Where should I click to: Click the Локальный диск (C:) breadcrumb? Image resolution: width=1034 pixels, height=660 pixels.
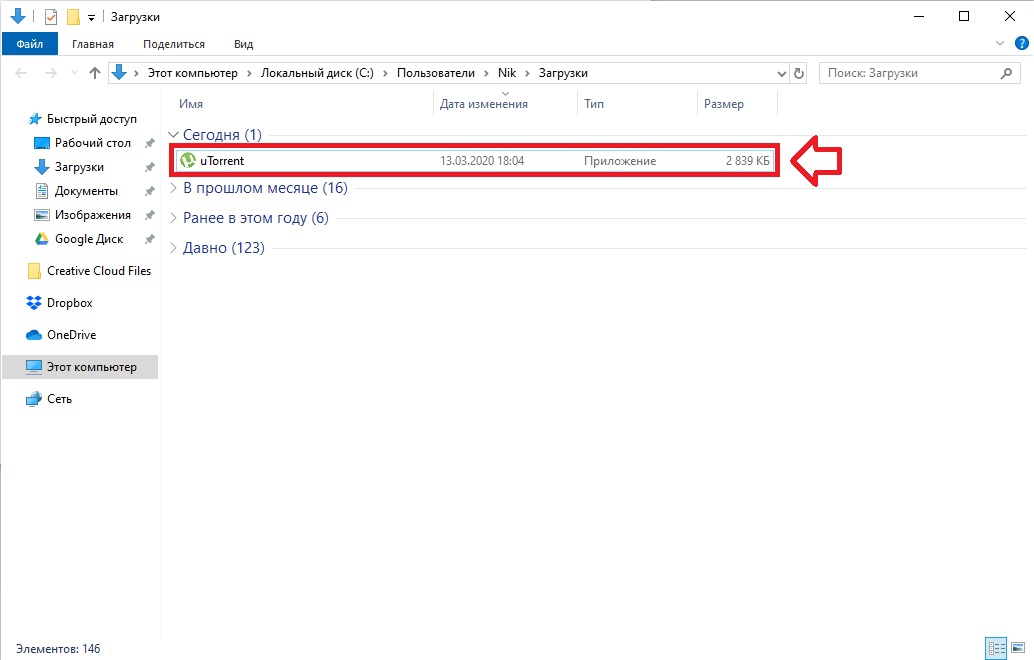(x=317, y=73)
